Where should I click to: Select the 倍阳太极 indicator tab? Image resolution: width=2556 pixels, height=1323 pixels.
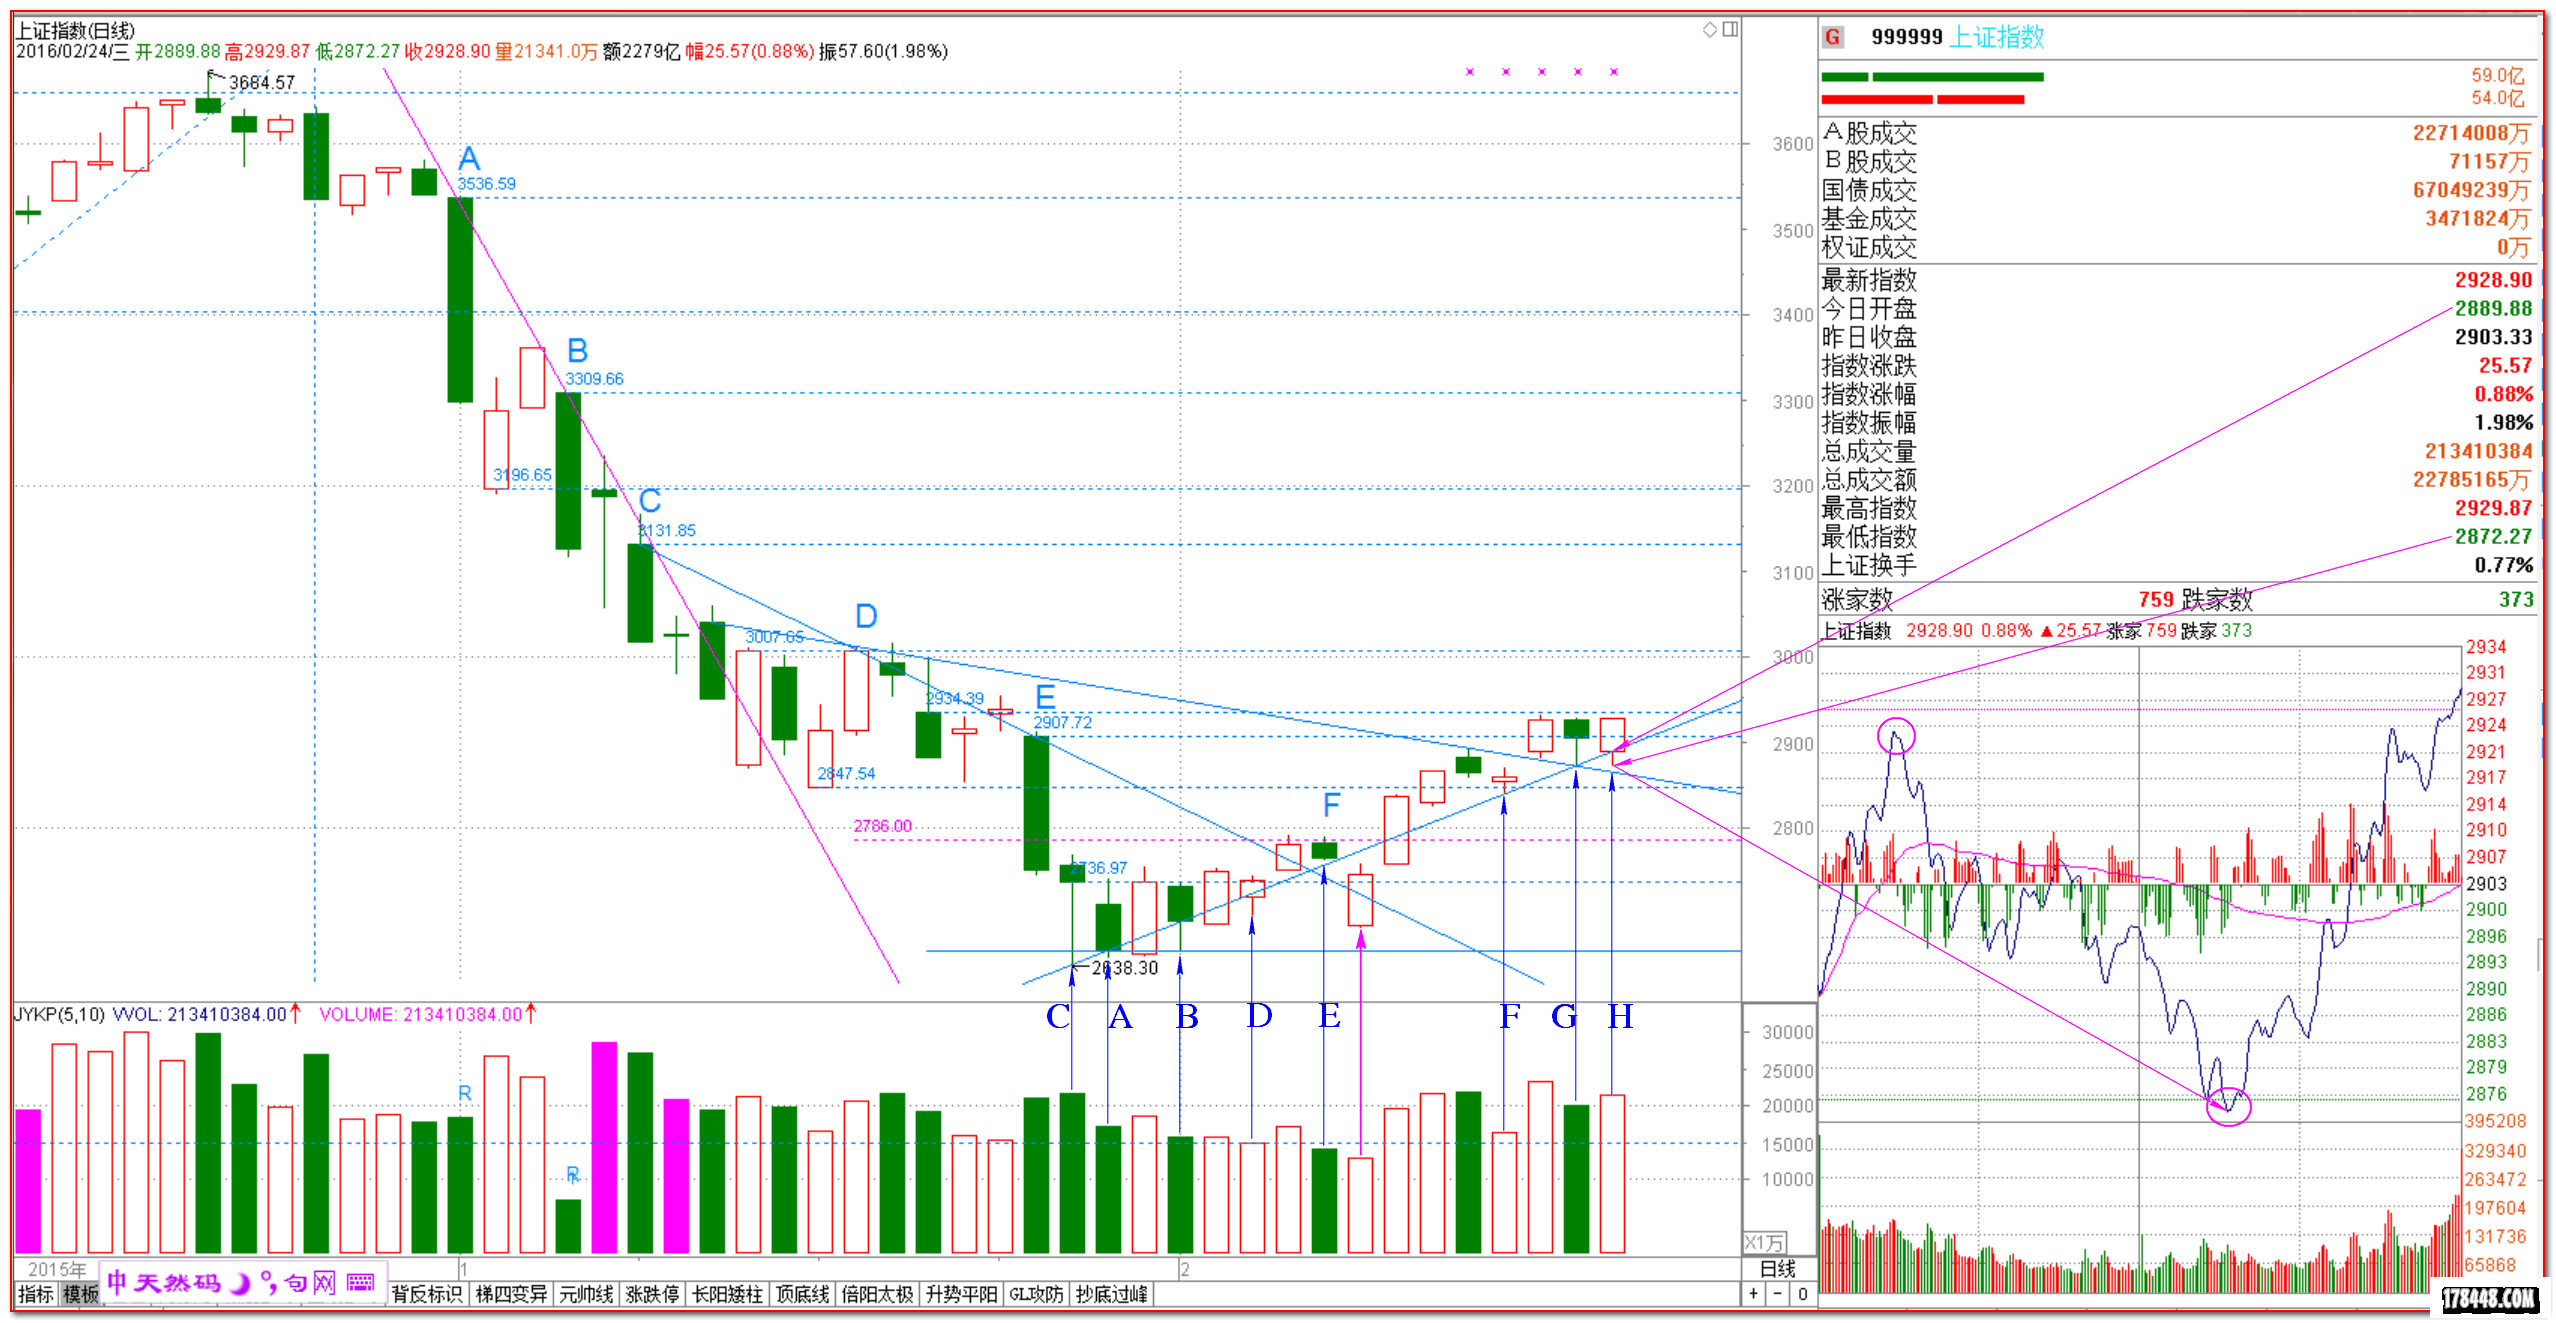point(877,1294)
